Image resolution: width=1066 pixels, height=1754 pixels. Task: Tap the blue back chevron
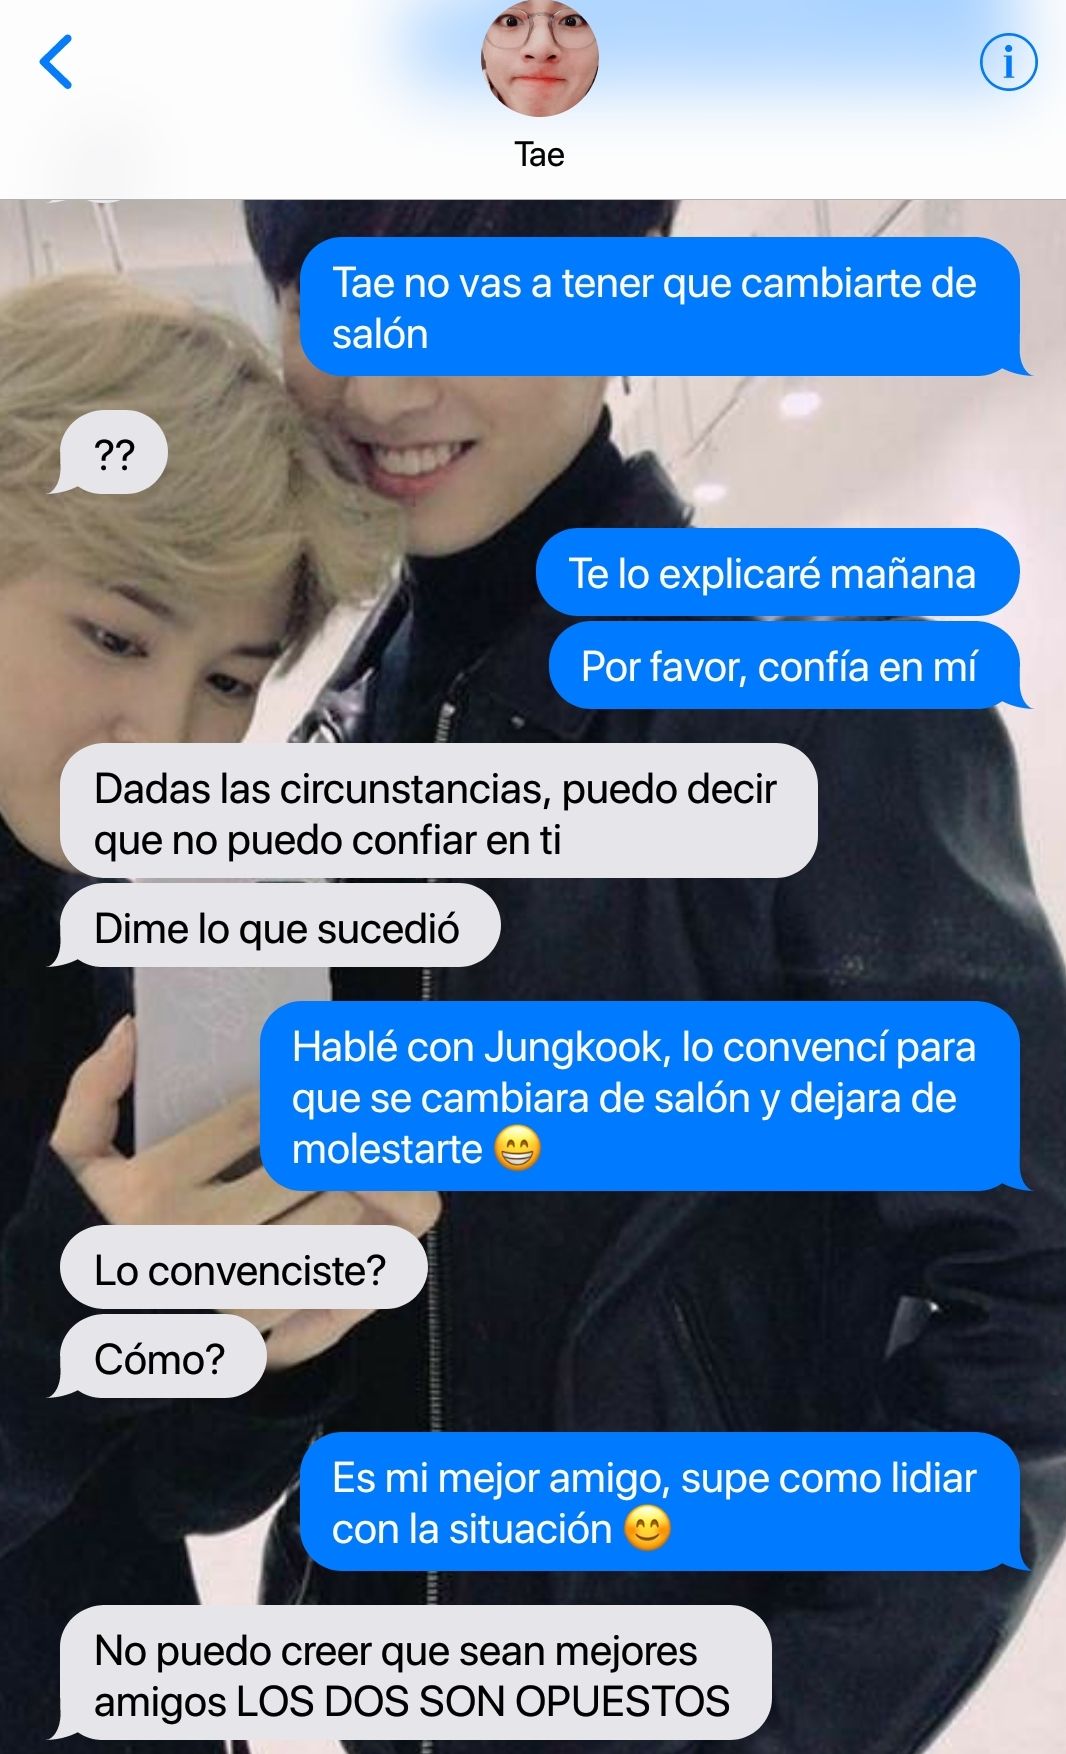[56, 62]
